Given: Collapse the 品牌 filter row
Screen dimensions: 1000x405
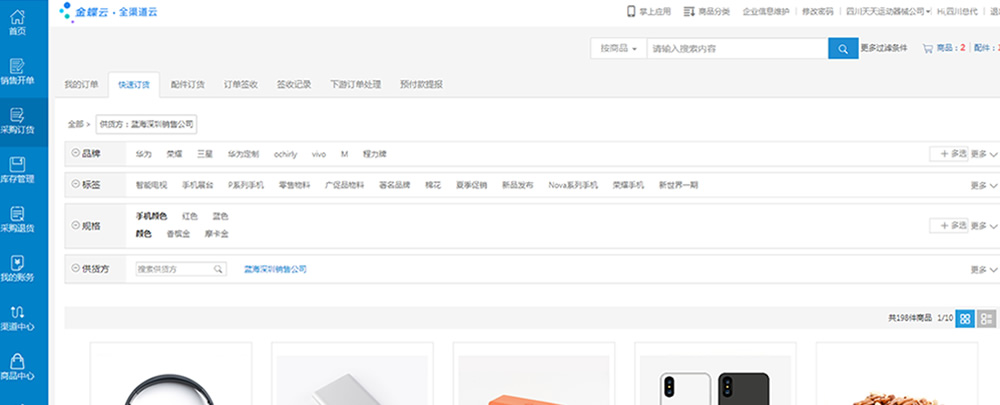Looking at the screenshot, I should coord(76,153).
